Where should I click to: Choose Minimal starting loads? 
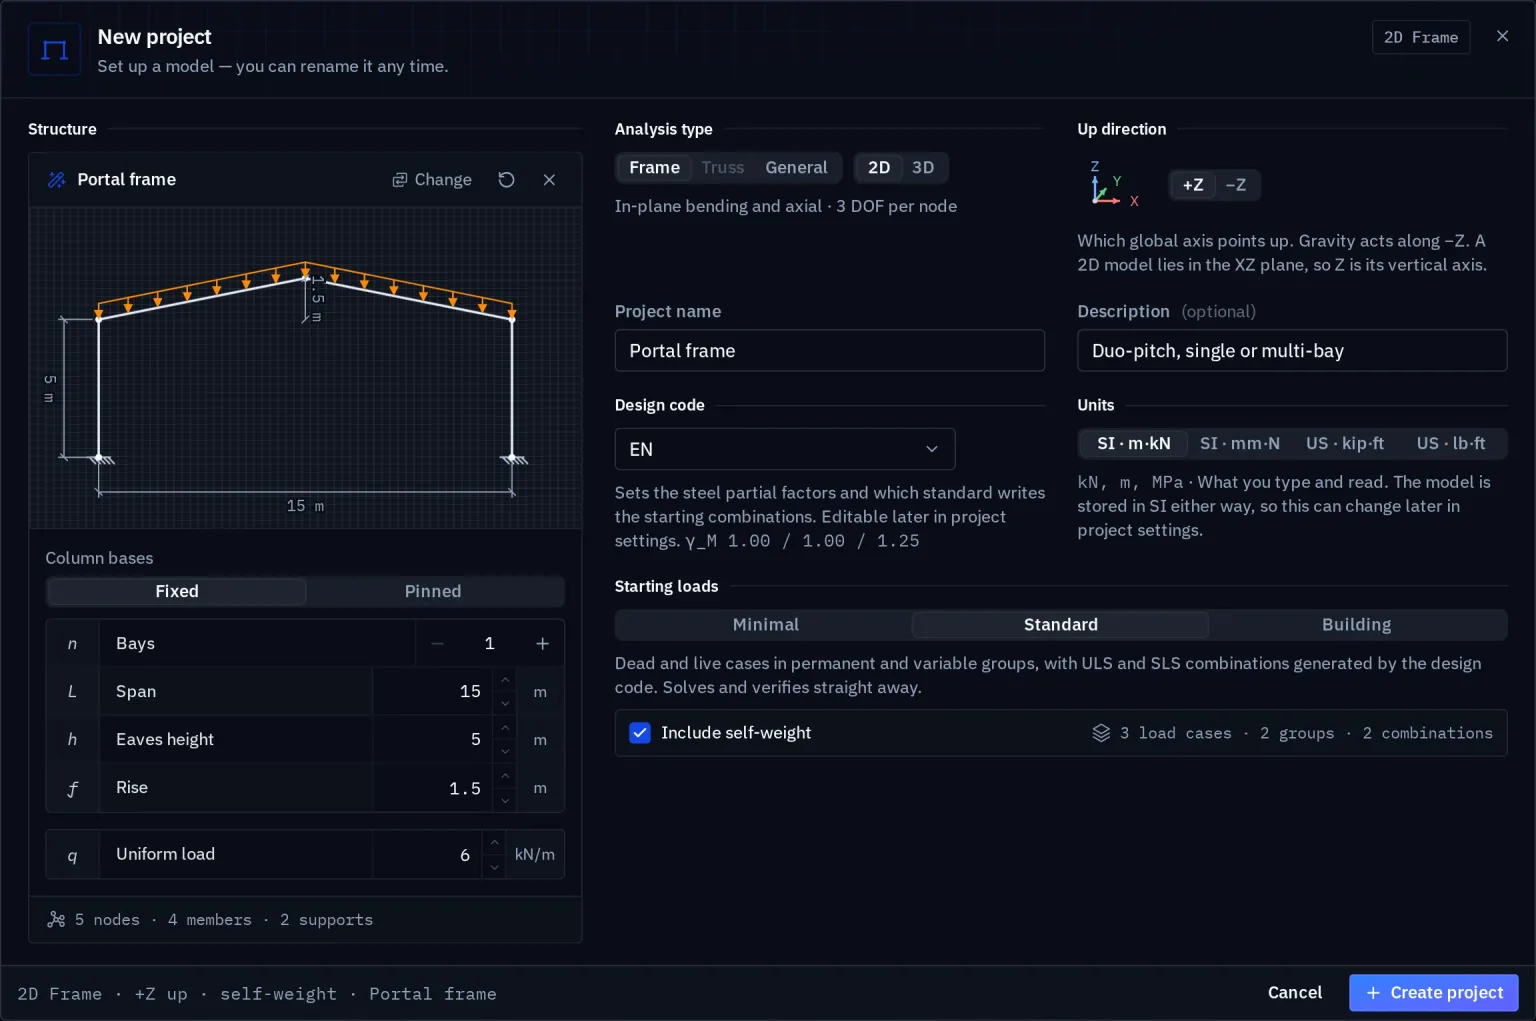point(766,625)
